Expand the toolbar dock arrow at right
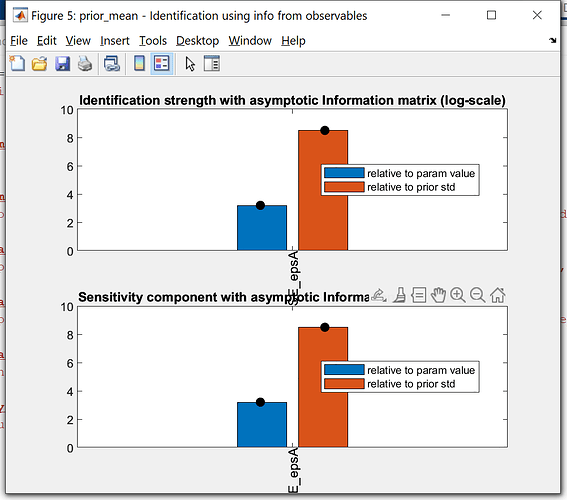This screenshot has width=567, height=500. click(x=553, y=40)
